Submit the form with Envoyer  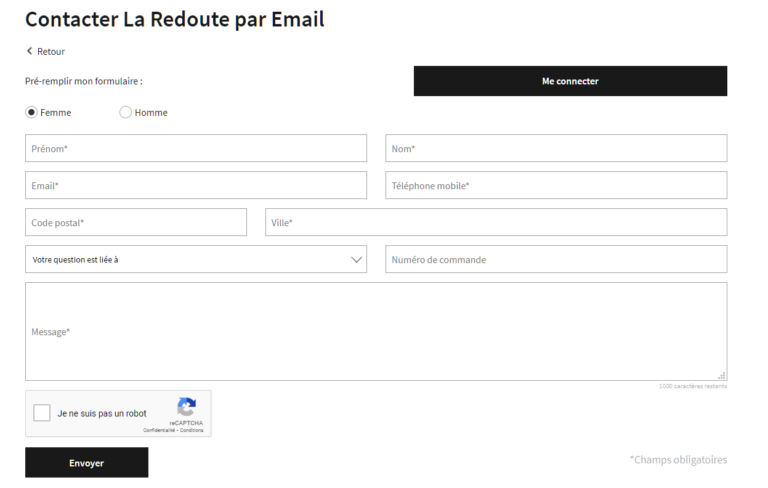tap(86, 463)
